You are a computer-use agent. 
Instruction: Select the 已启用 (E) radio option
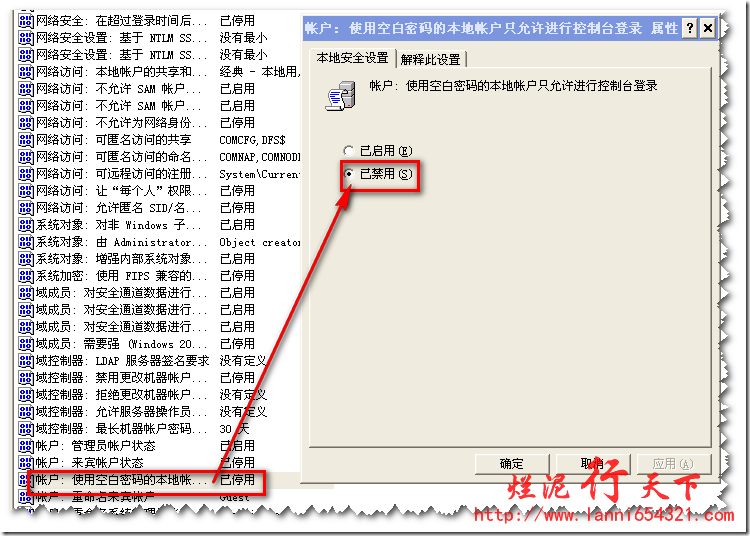[x=349, y=151]
